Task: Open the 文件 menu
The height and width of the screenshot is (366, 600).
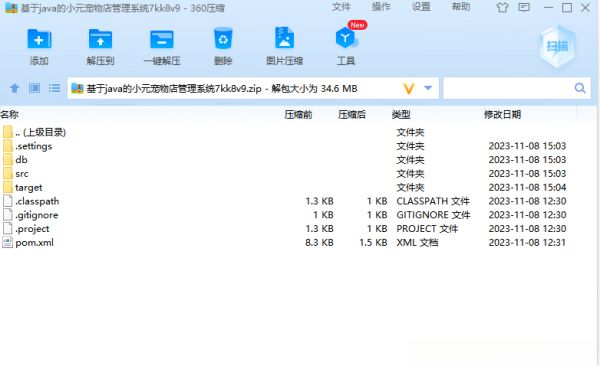Action: click(341, 7)
